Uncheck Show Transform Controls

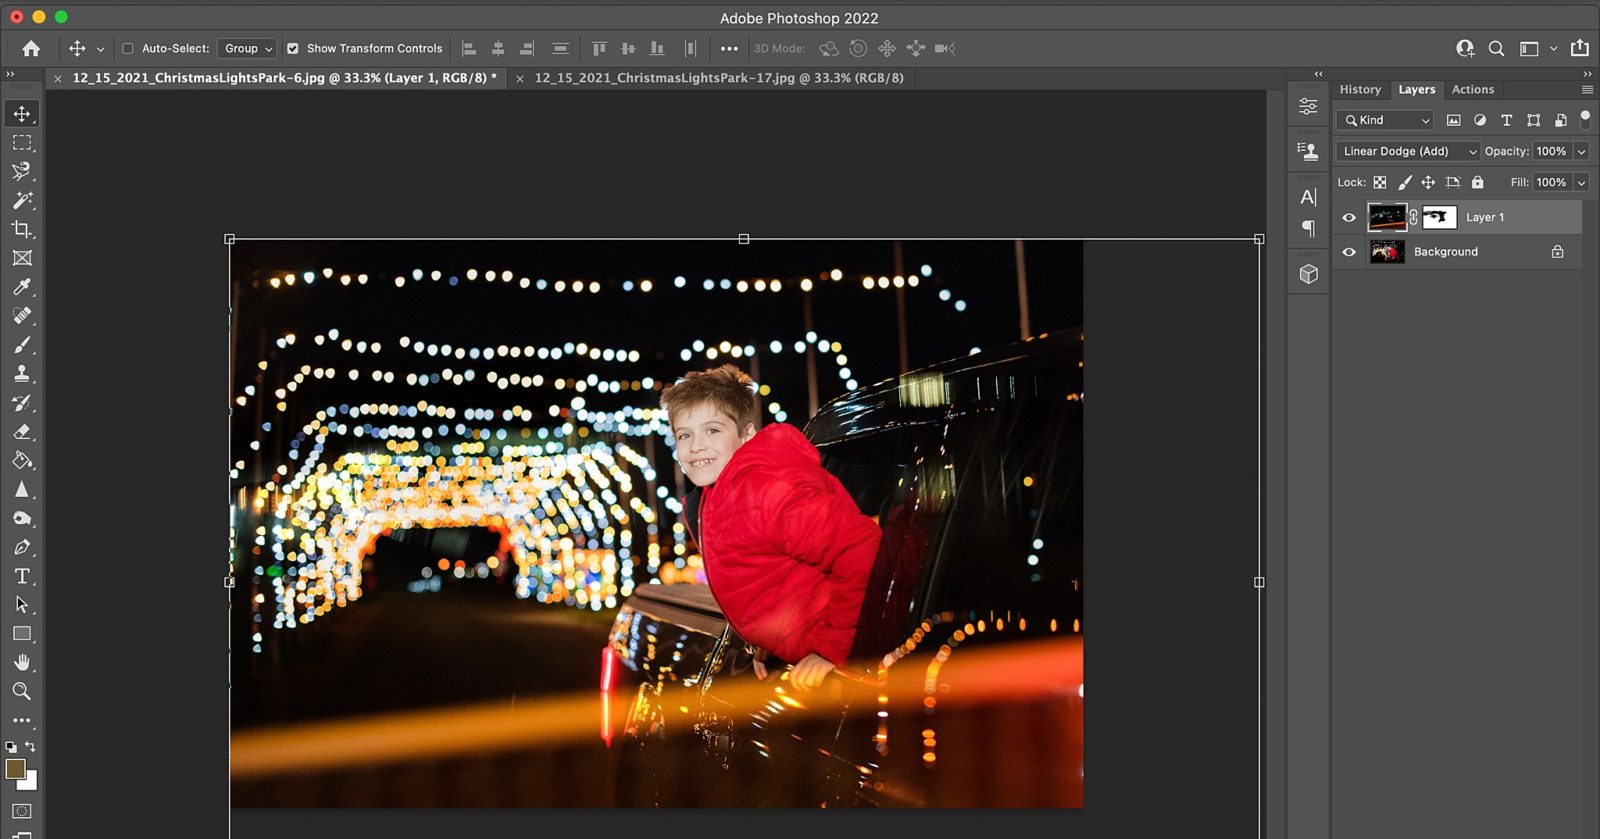coord(293,48)
